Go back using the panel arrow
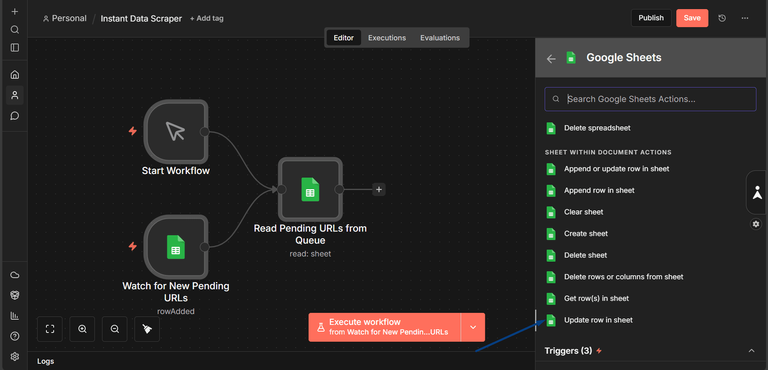 tap(551, 59)
